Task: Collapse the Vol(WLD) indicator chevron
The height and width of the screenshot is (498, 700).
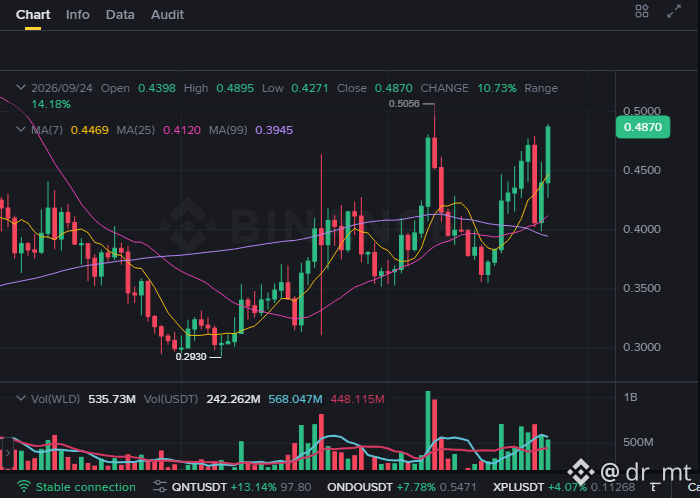Action: tap(21, 398)
